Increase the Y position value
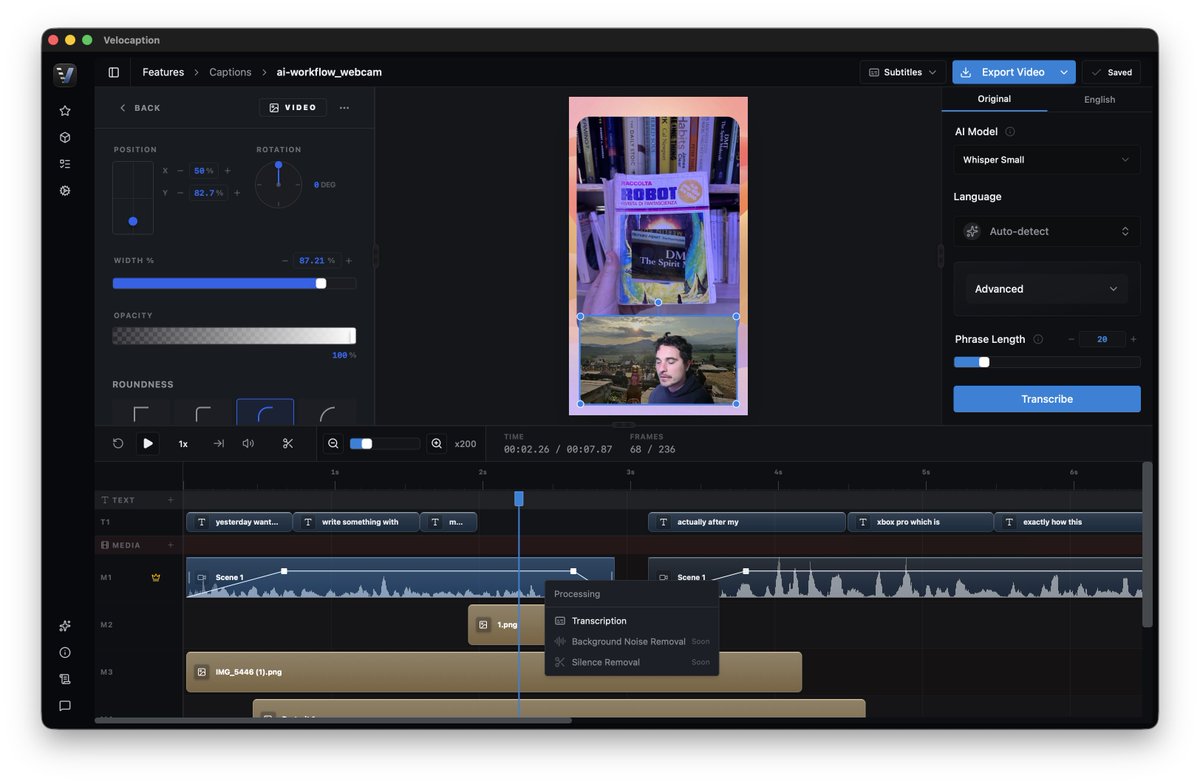Screen dimensions: 1200x784 (x=236, y=193)
